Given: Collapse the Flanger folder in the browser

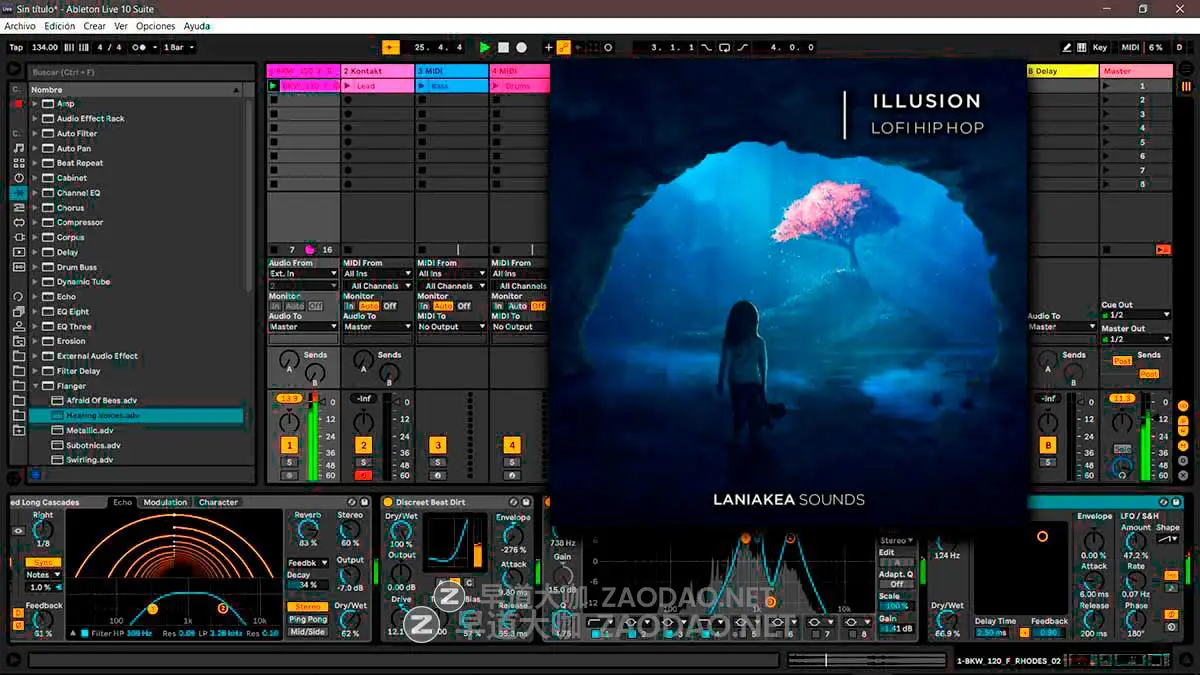Looking at the screenshot, I should (35, 385).
